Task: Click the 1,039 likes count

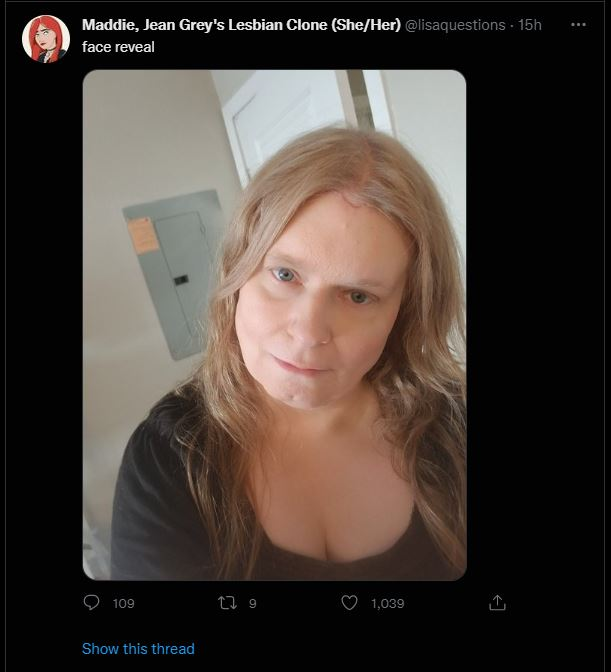Action: (x=388, y=603)
